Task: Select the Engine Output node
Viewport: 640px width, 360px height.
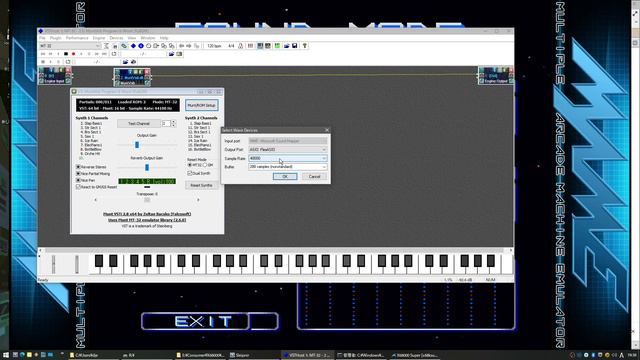Action: pyautogui.click(x=496, y=76)
